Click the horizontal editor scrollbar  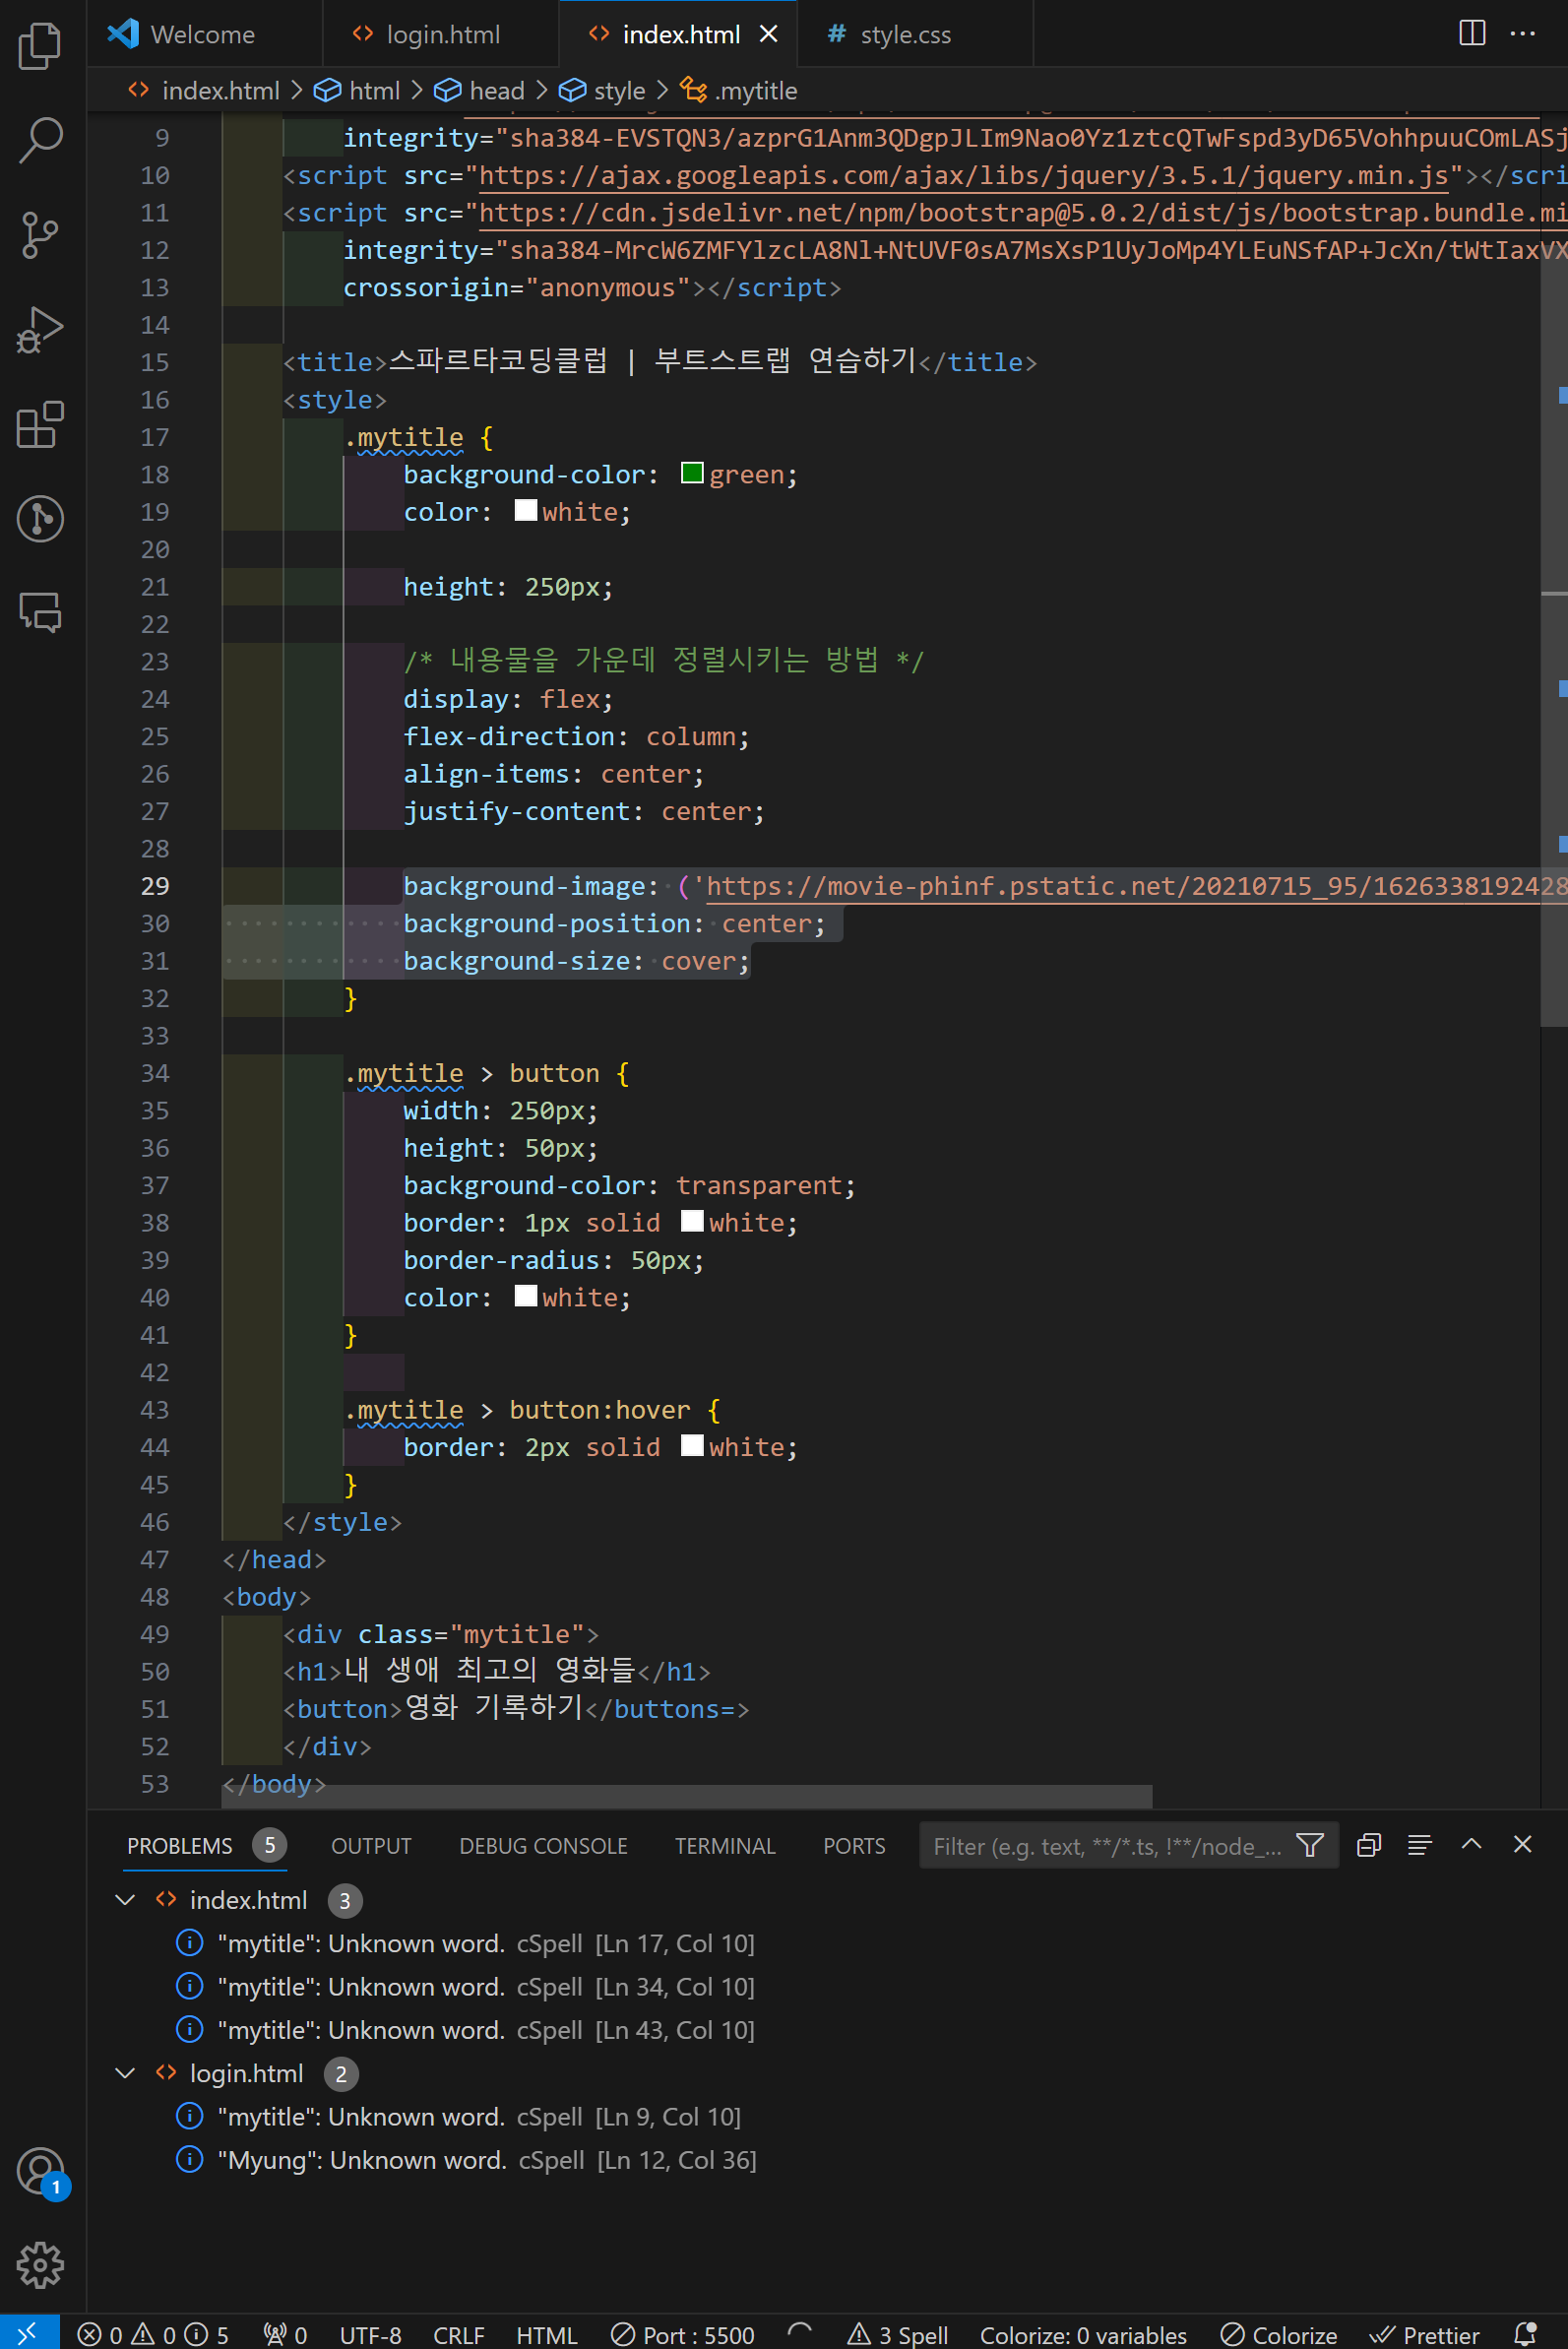click(686, 1796)
